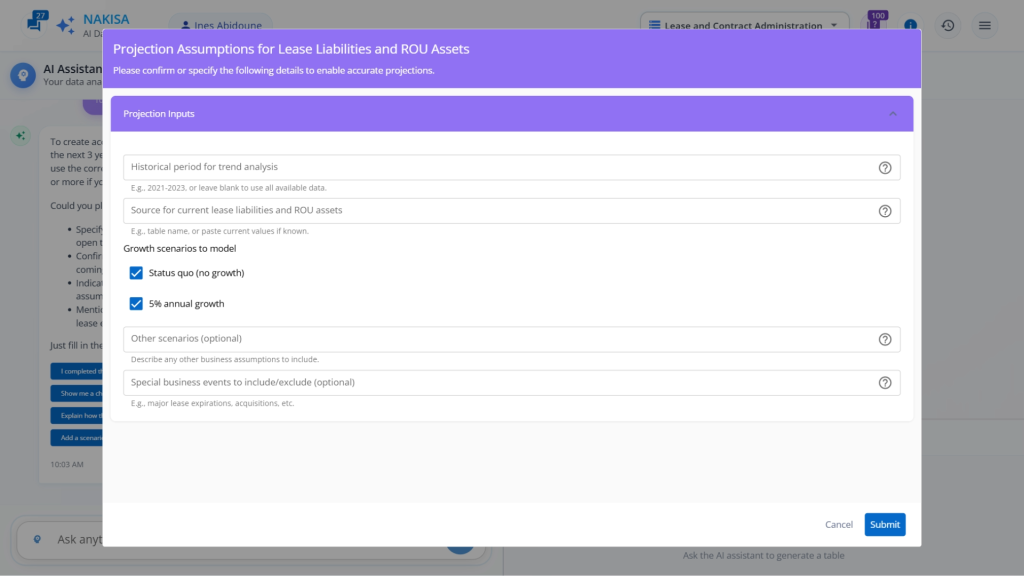Click help icon for Historical period field

pos(884,168)
